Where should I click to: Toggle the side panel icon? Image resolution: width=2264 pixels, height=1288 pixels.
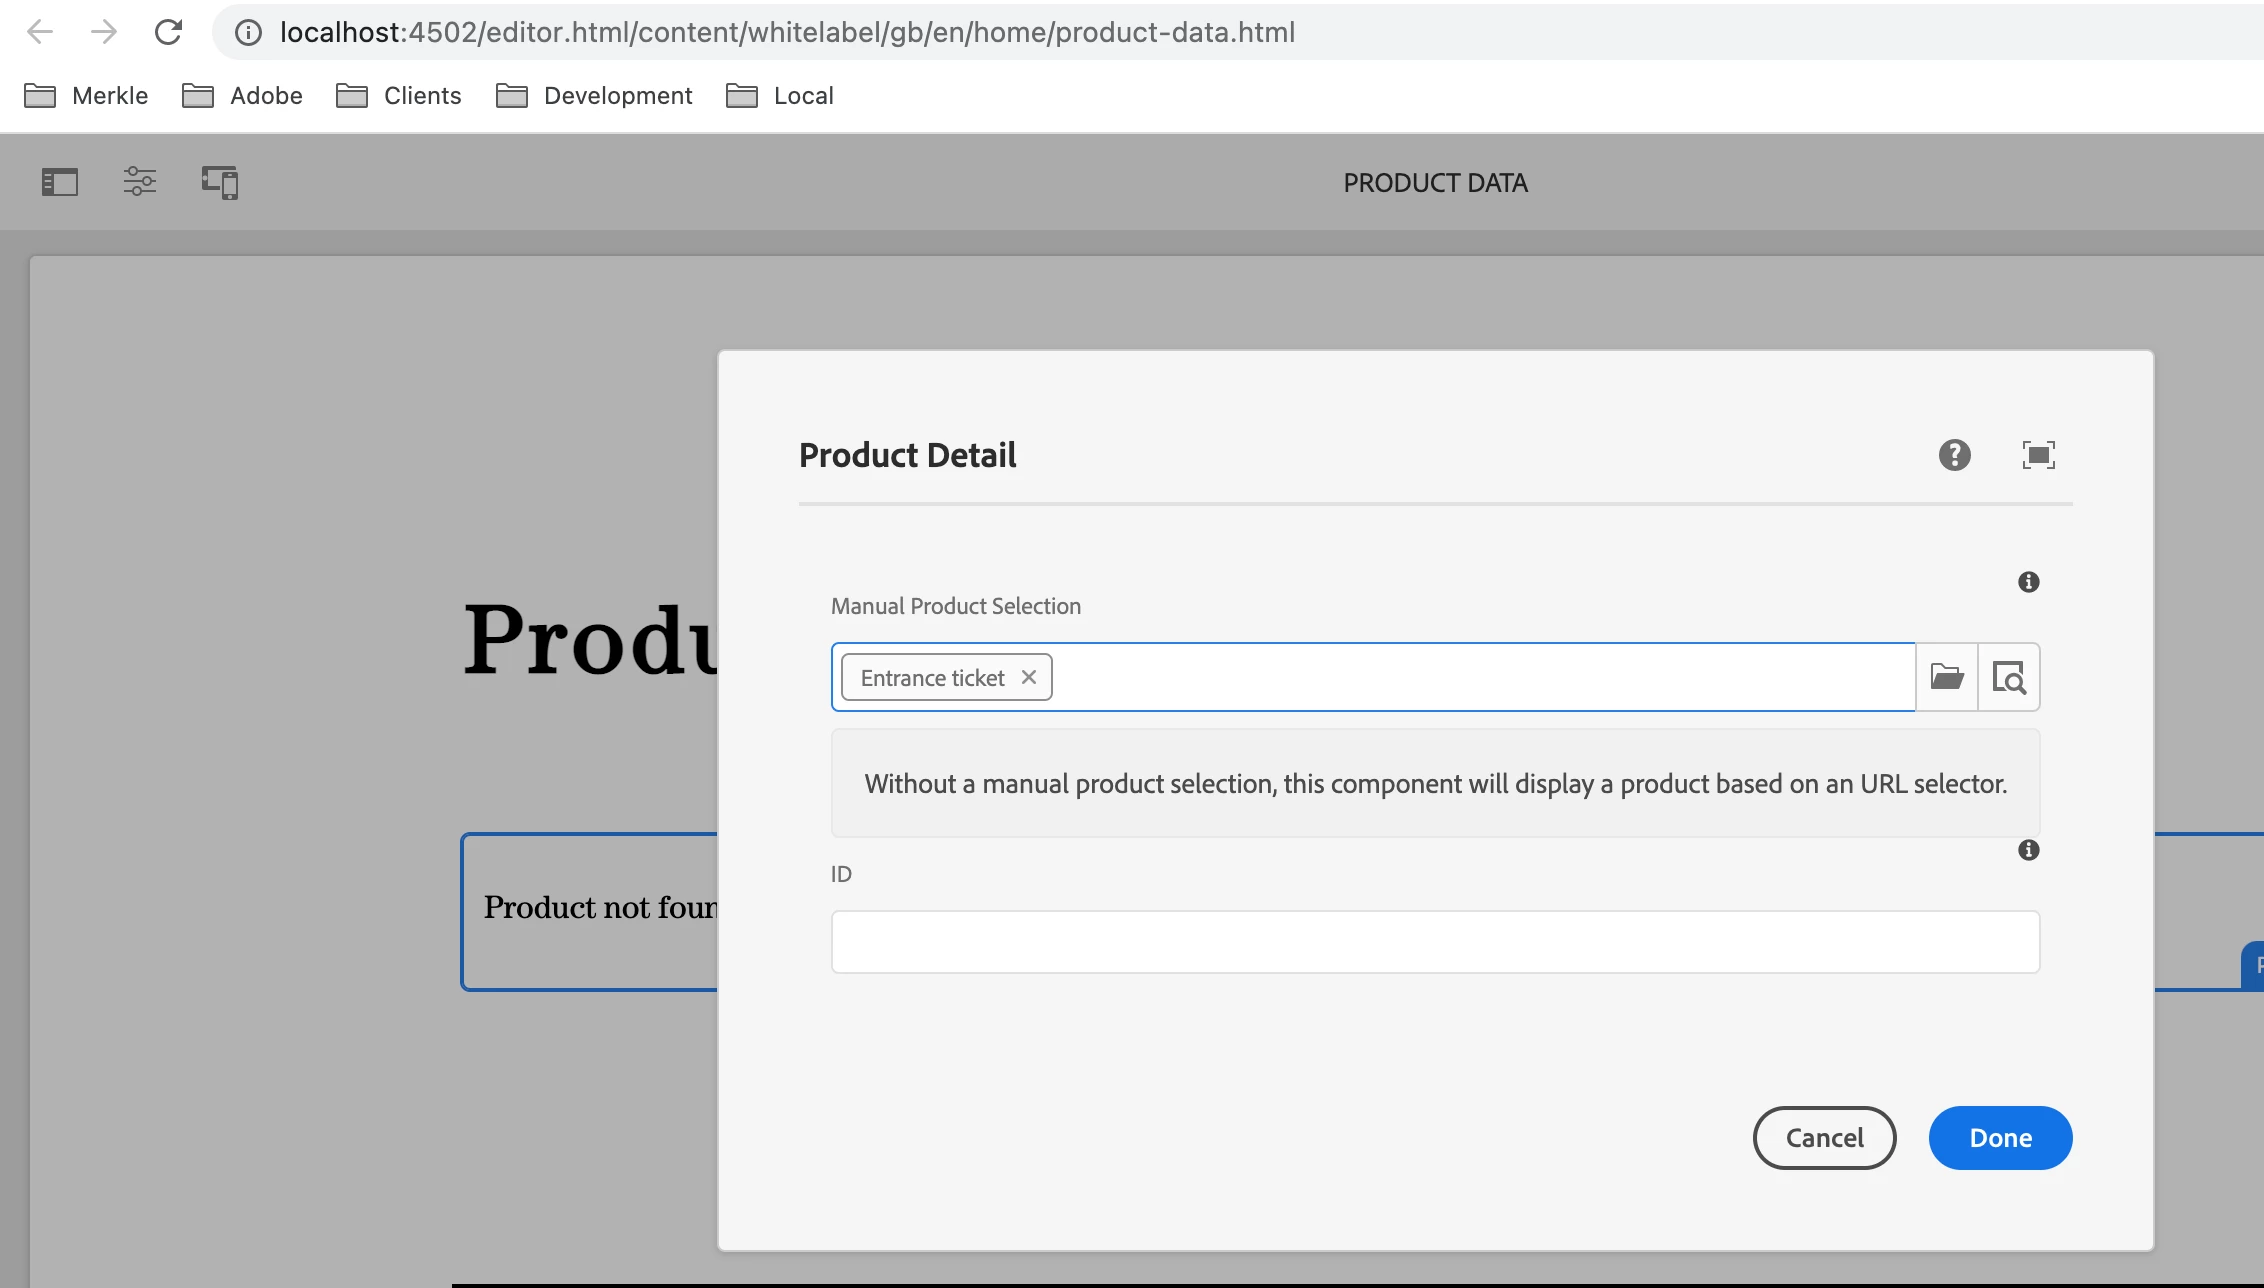[x=60, y=182]
